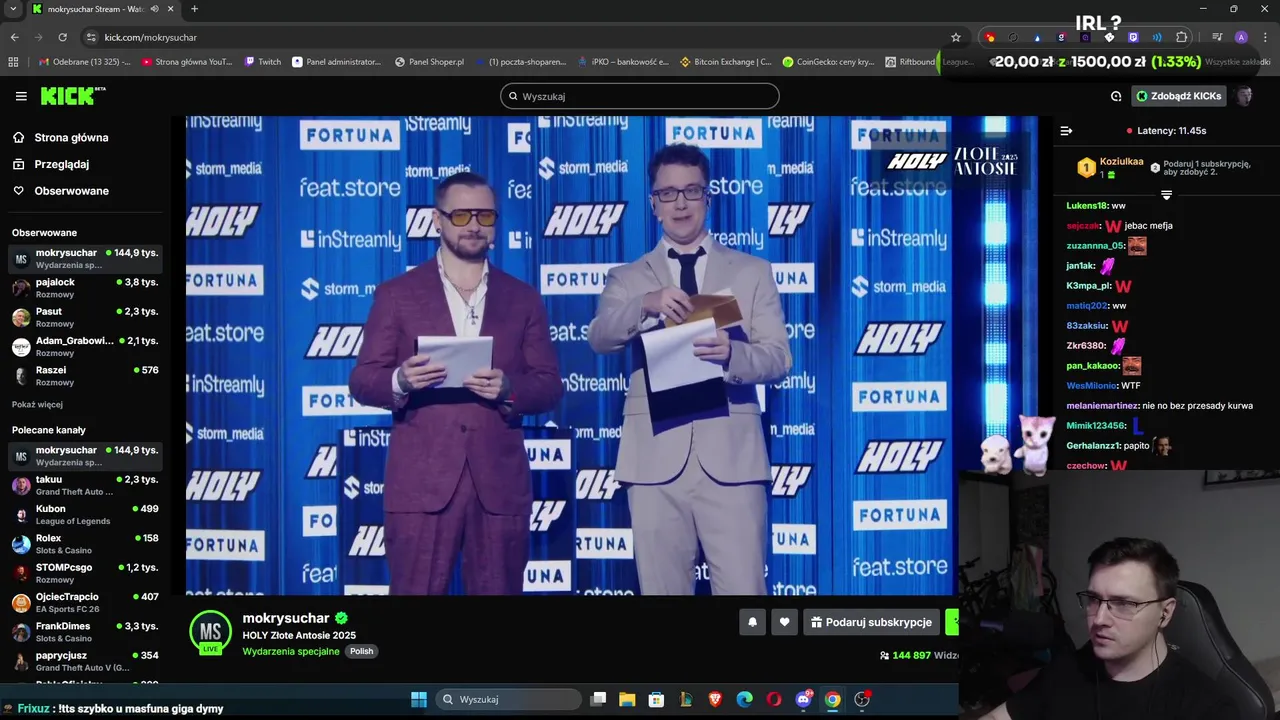Expand followed list with Pokaż więcej
The height and width of the screenshot is (720, 1280).
coord(37,405)
